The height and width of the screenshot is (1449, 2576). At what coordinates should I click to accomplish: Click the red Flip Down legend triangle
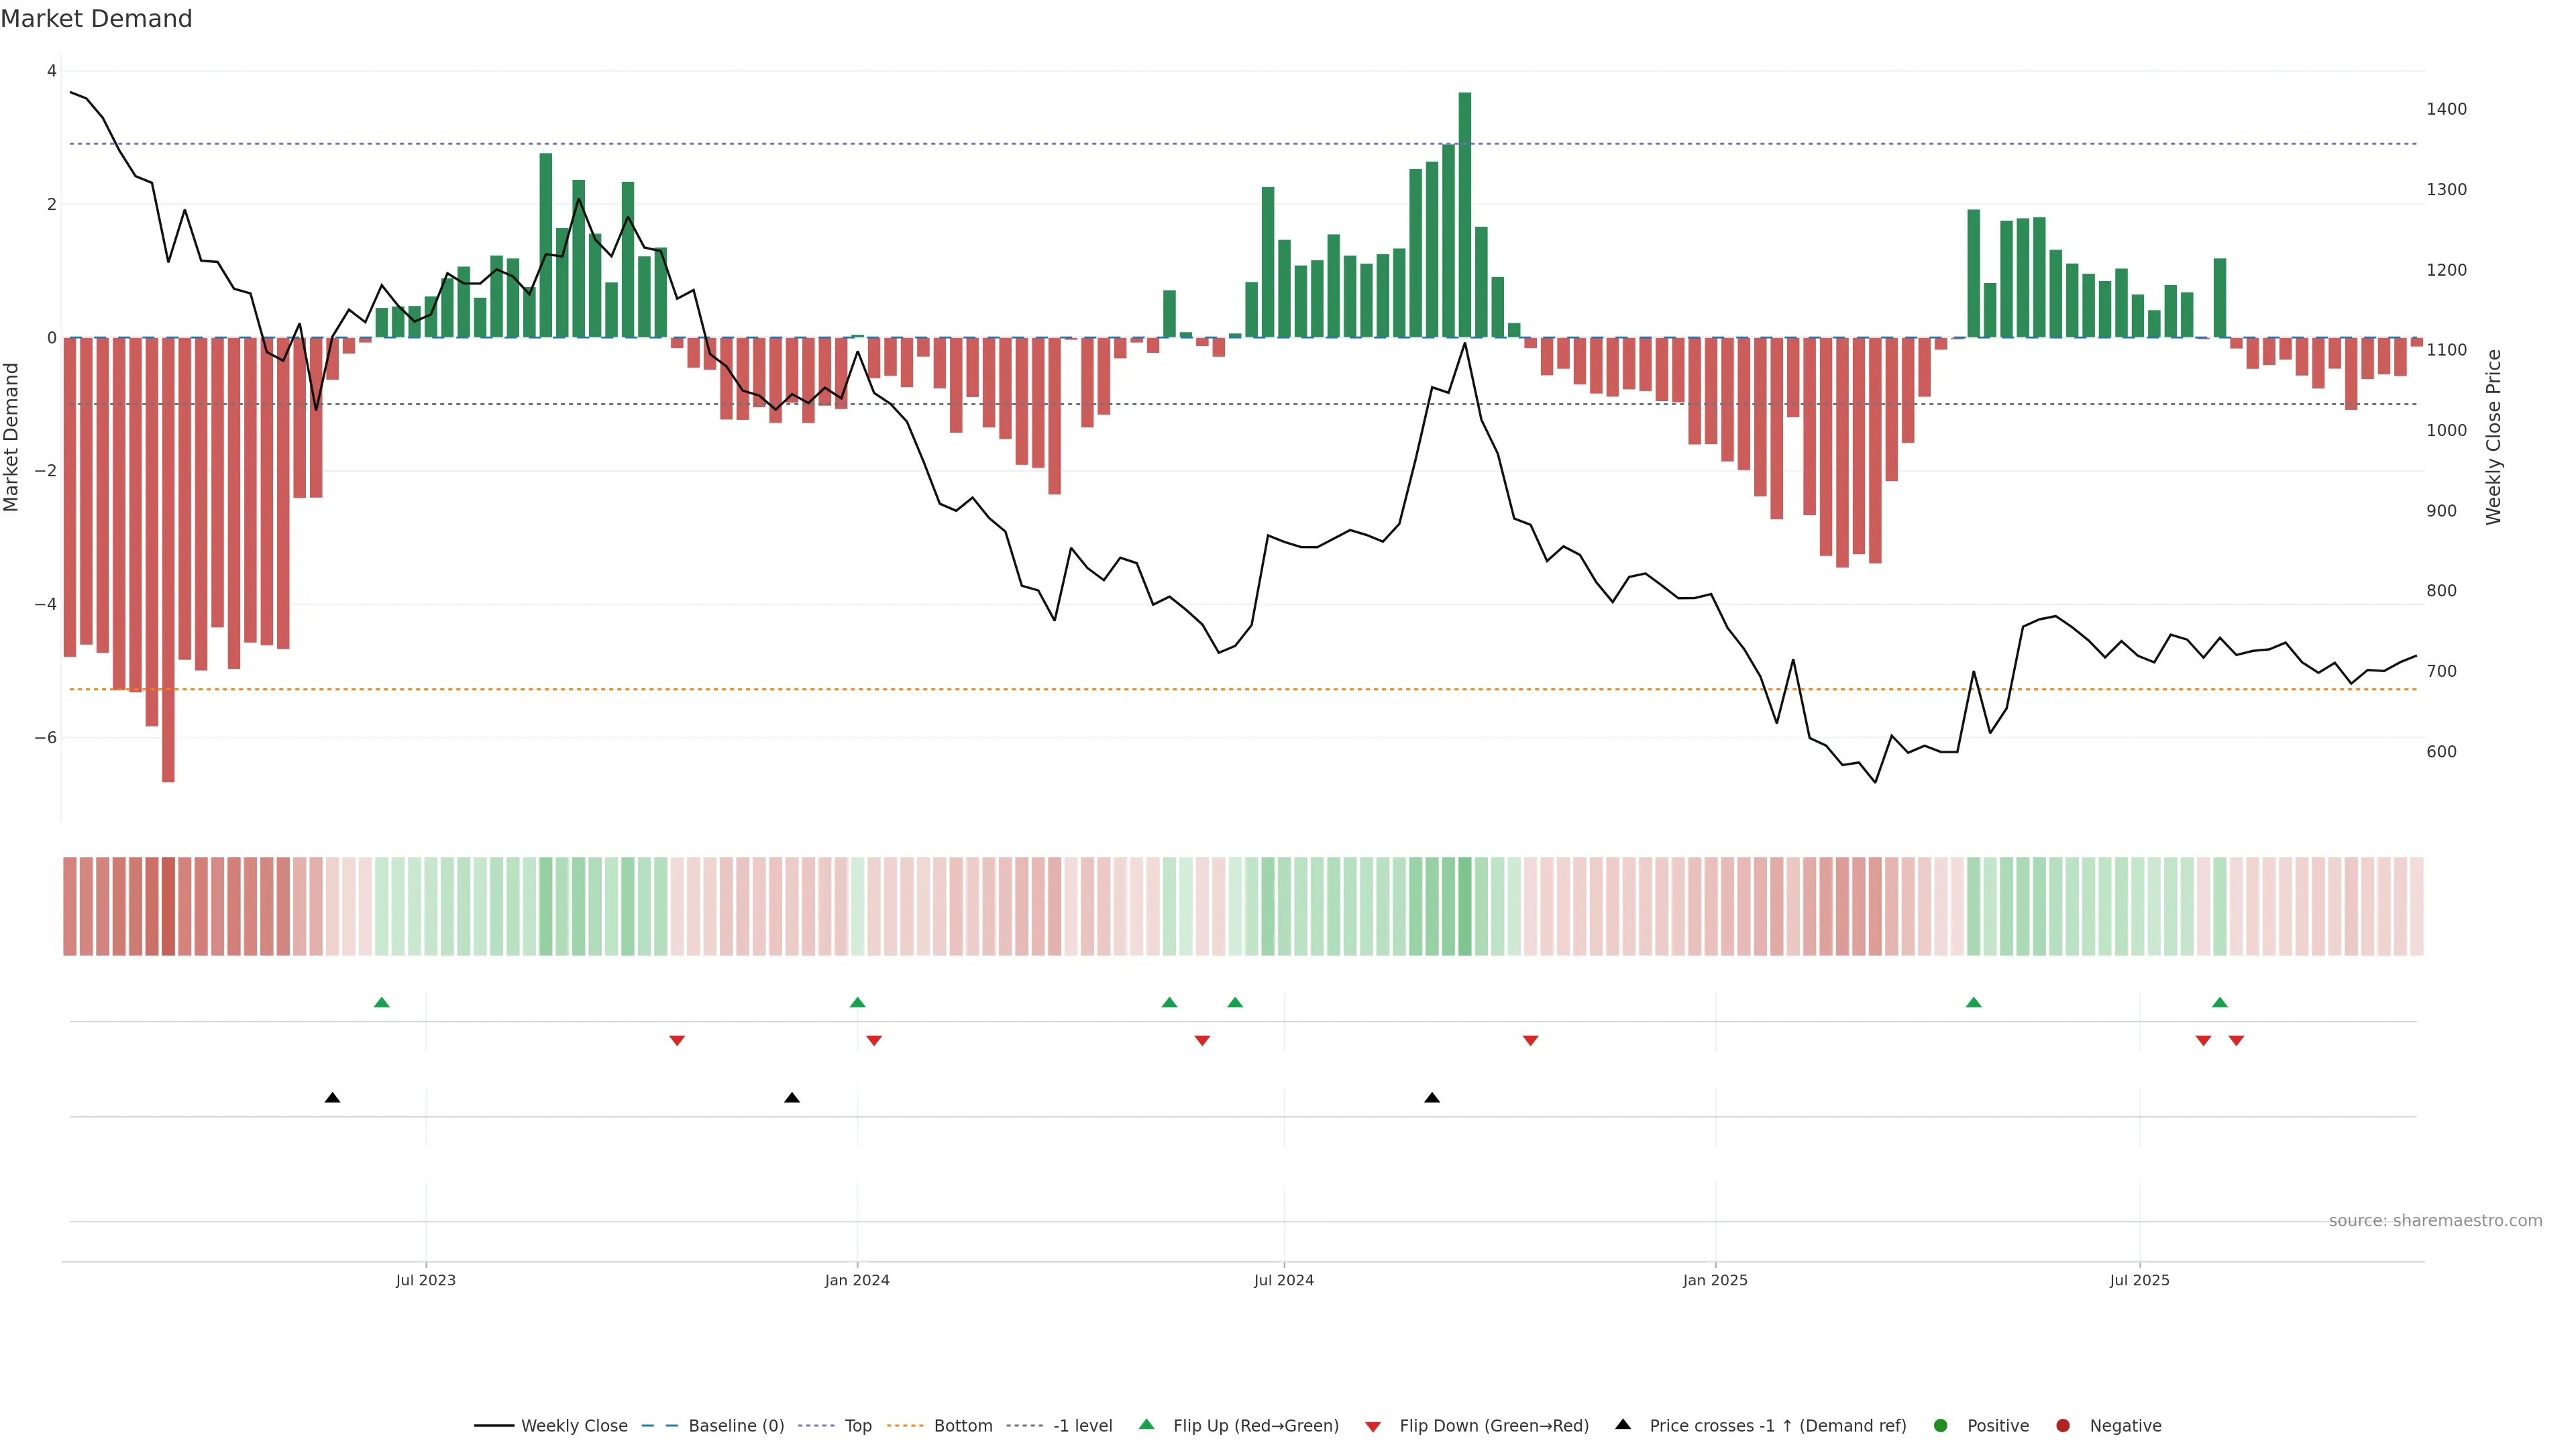click(x=1373, y=1426)
